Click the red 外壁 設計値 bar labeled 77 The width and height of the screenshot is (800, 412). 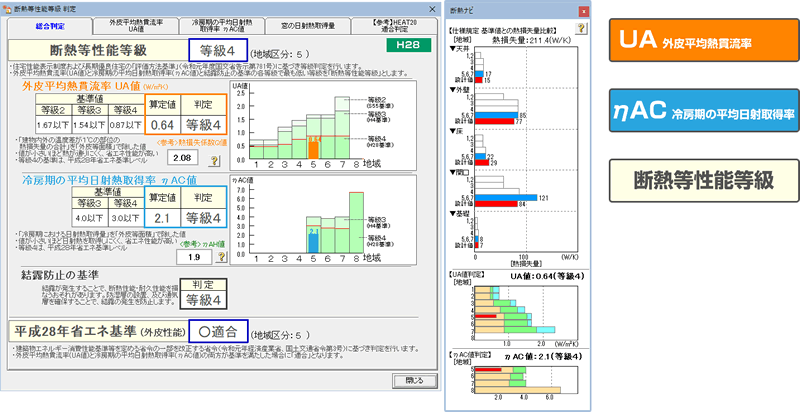[x=494, y=121]
